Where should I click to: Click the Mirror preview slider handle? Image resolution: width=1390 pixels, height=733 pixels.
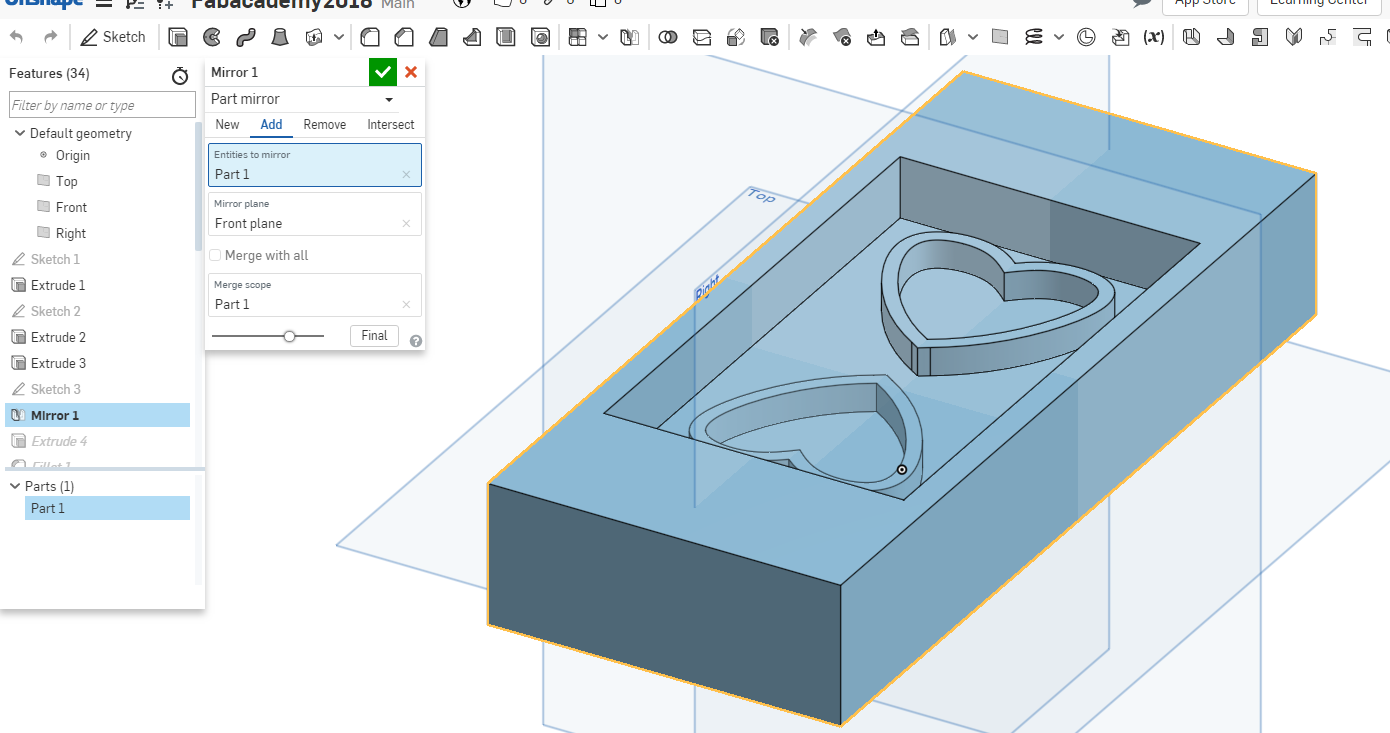(289, 336)
